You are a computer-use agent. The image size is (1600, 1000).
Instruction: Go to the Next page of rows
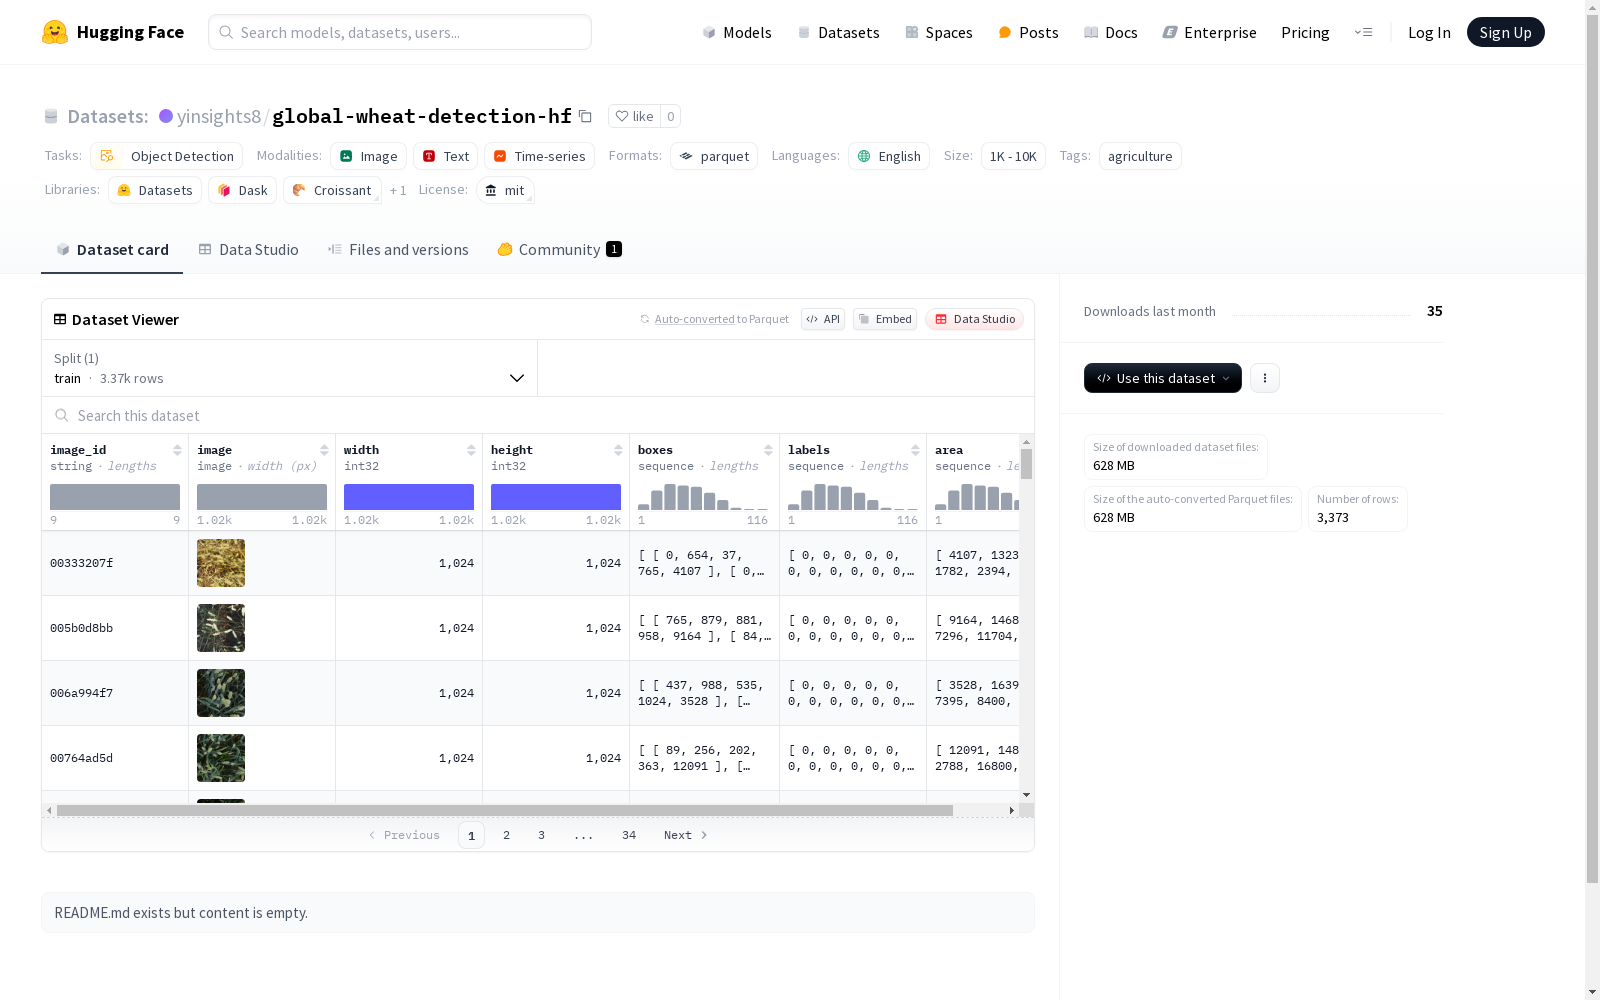pyautogui.click(x=686, y=835)
